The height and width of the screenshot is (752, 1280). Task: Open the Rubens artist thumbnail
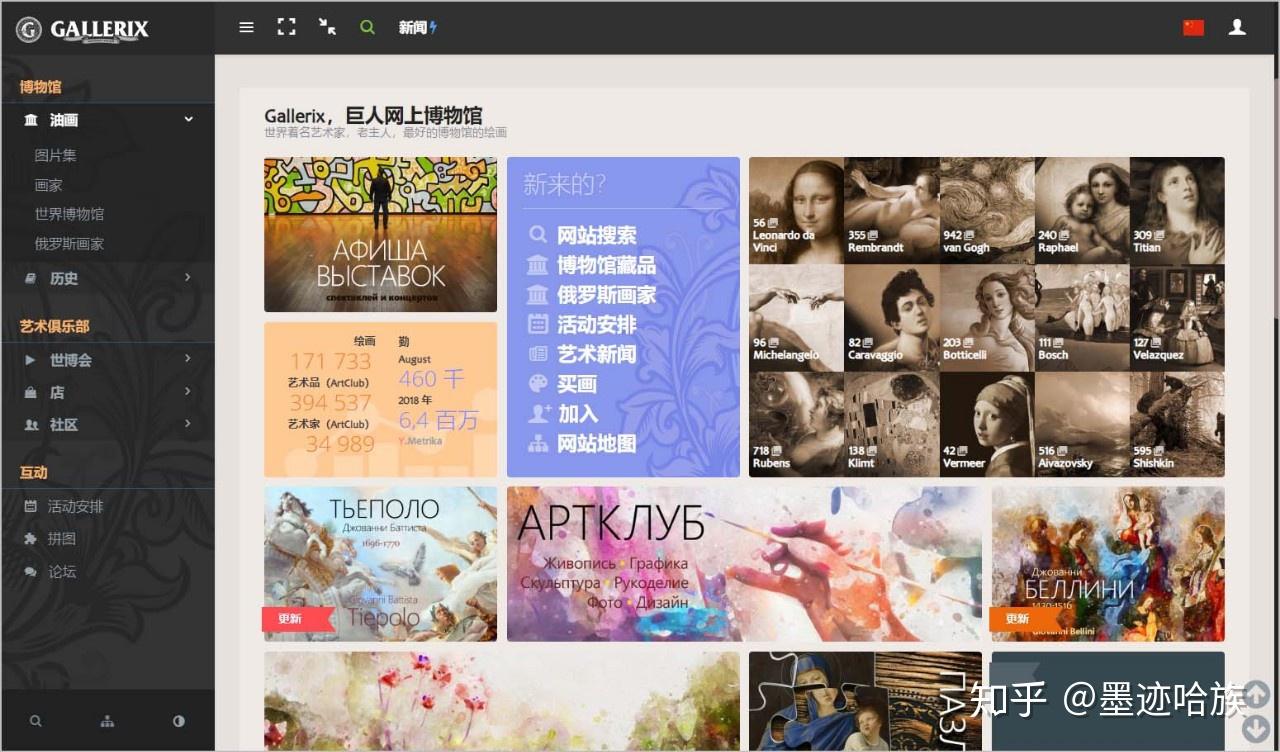click(x=796, y=425)
